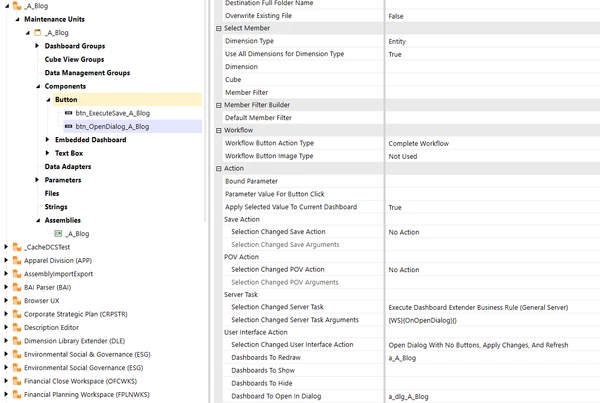Image resolution: width=600 pixels, height=403 pixels.
Task: Click the Bound Parameter value field
Action: coord(492,181)
